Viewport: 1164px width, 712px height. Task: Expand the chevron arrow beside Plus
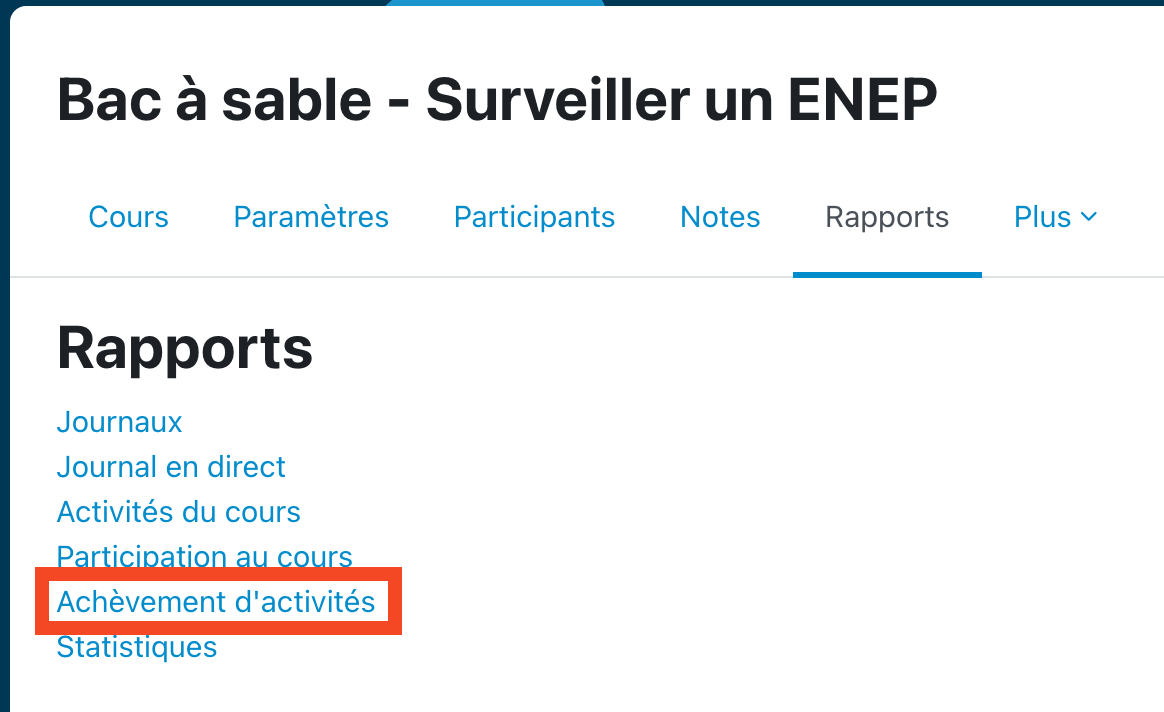click(x=1089, y=217)
